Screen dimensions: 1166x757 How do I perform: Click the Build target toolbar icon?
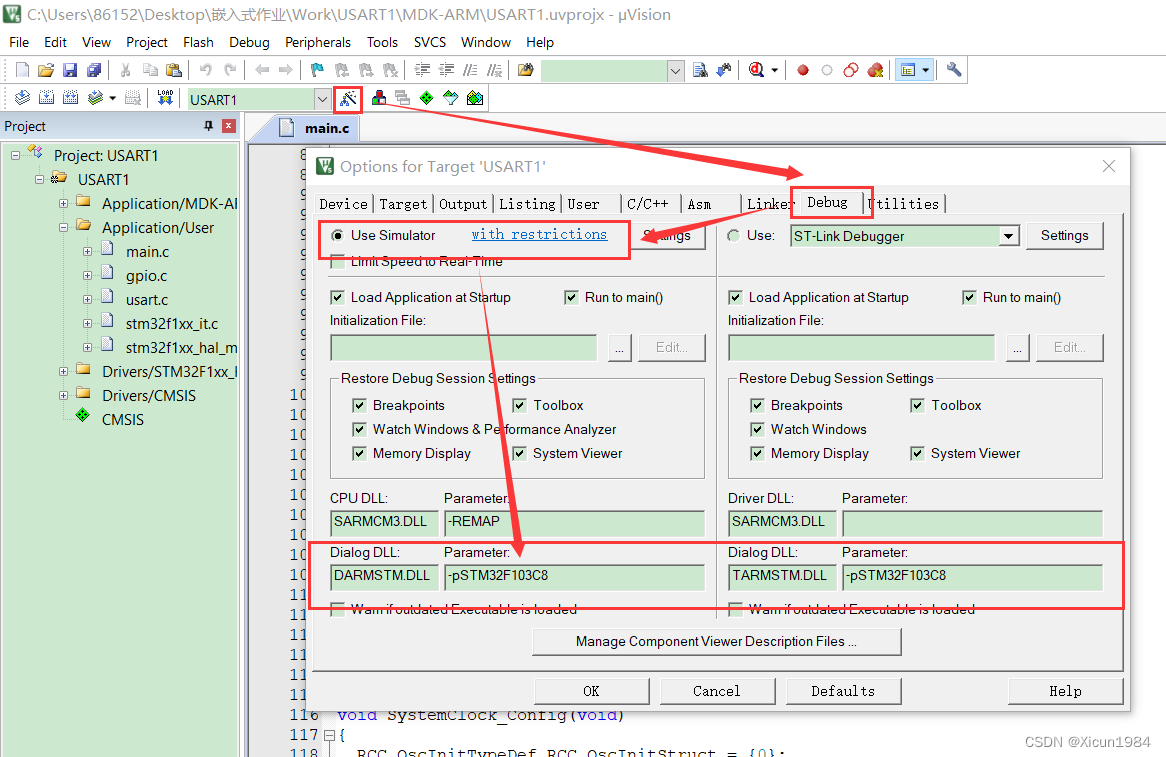[46, 98]
